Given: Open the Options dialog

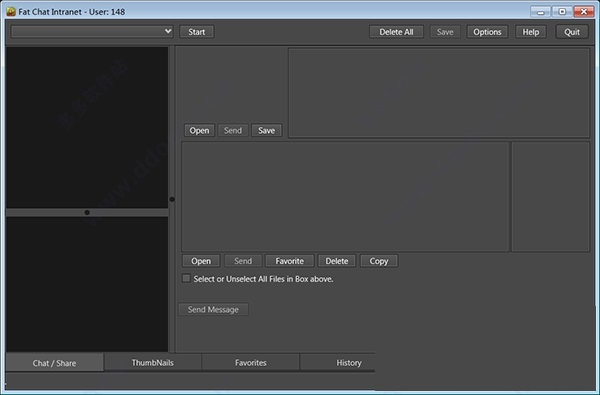Looking at the screenshot, I should pos(487,32).
